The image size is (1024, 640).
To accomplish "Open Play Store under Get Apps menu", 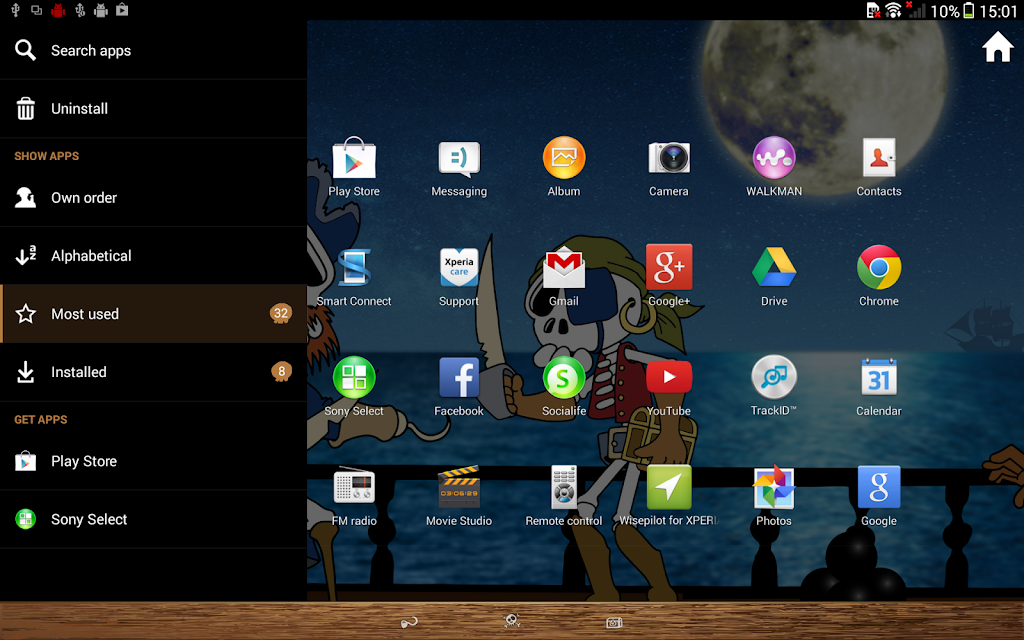I will click(153, 461).
